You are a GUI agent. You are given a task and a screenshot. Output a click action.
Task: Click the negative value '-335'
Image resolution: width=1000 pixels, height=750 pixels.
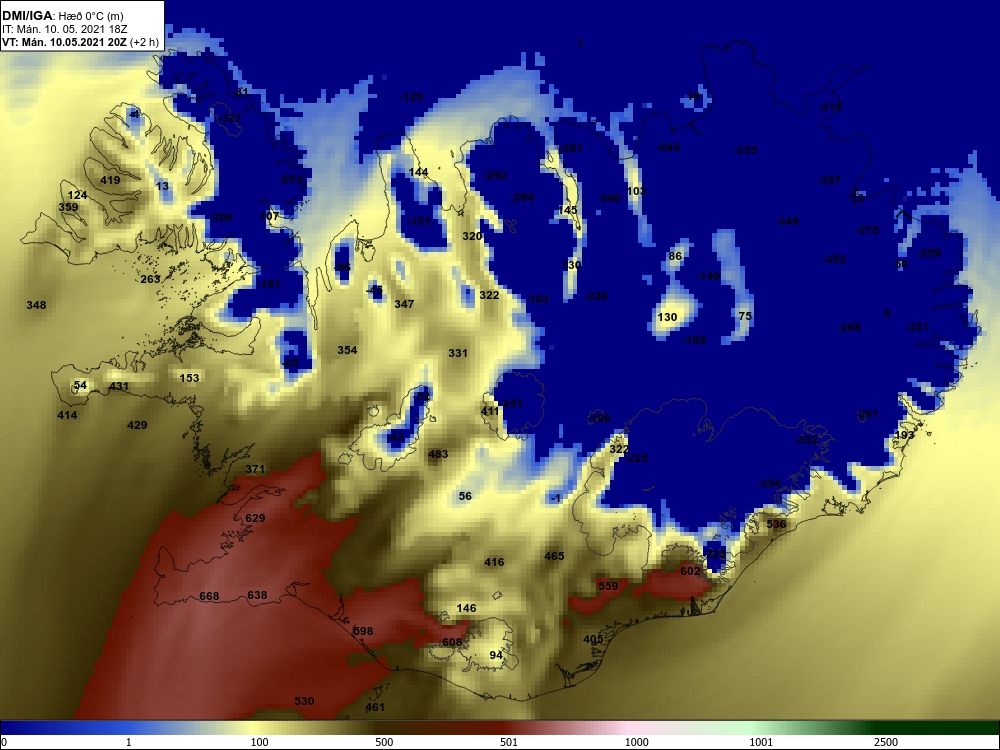pos(746,150)
